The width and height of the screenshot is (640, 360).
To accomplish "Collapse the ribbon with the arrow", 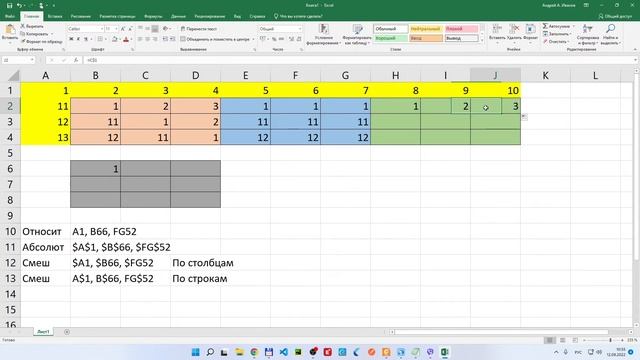I will 635,49.
